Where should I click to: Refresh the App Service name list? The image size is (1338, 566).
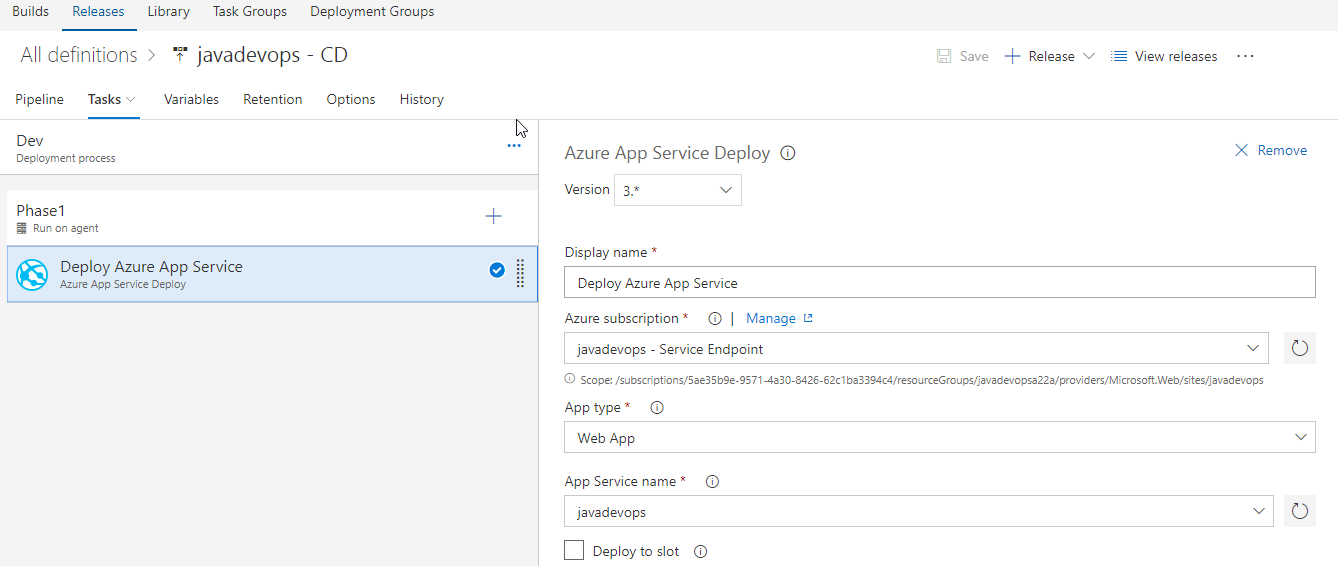click(x=1300, y=511)
